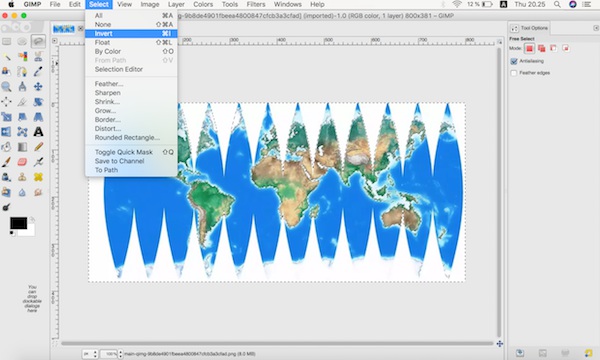Choose Feather... from the Select menu
600x360 pixels.
pyautogui.click(x=131, y=84)
